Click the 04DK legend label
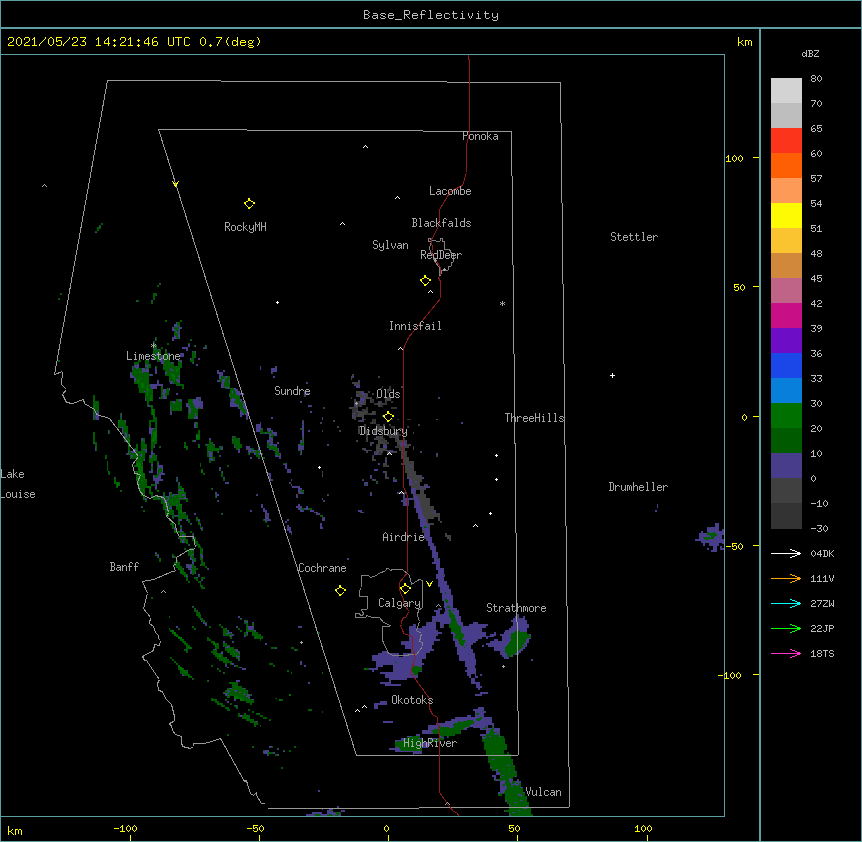Image resolution: width=862 pixels, height=842 pixels. point(822,553)
